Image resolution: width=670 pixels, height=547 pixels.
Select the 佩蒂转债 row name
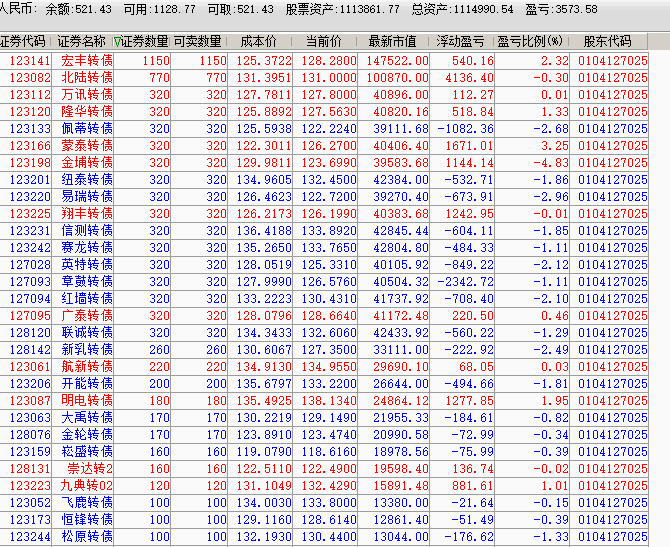pos(87,129)
